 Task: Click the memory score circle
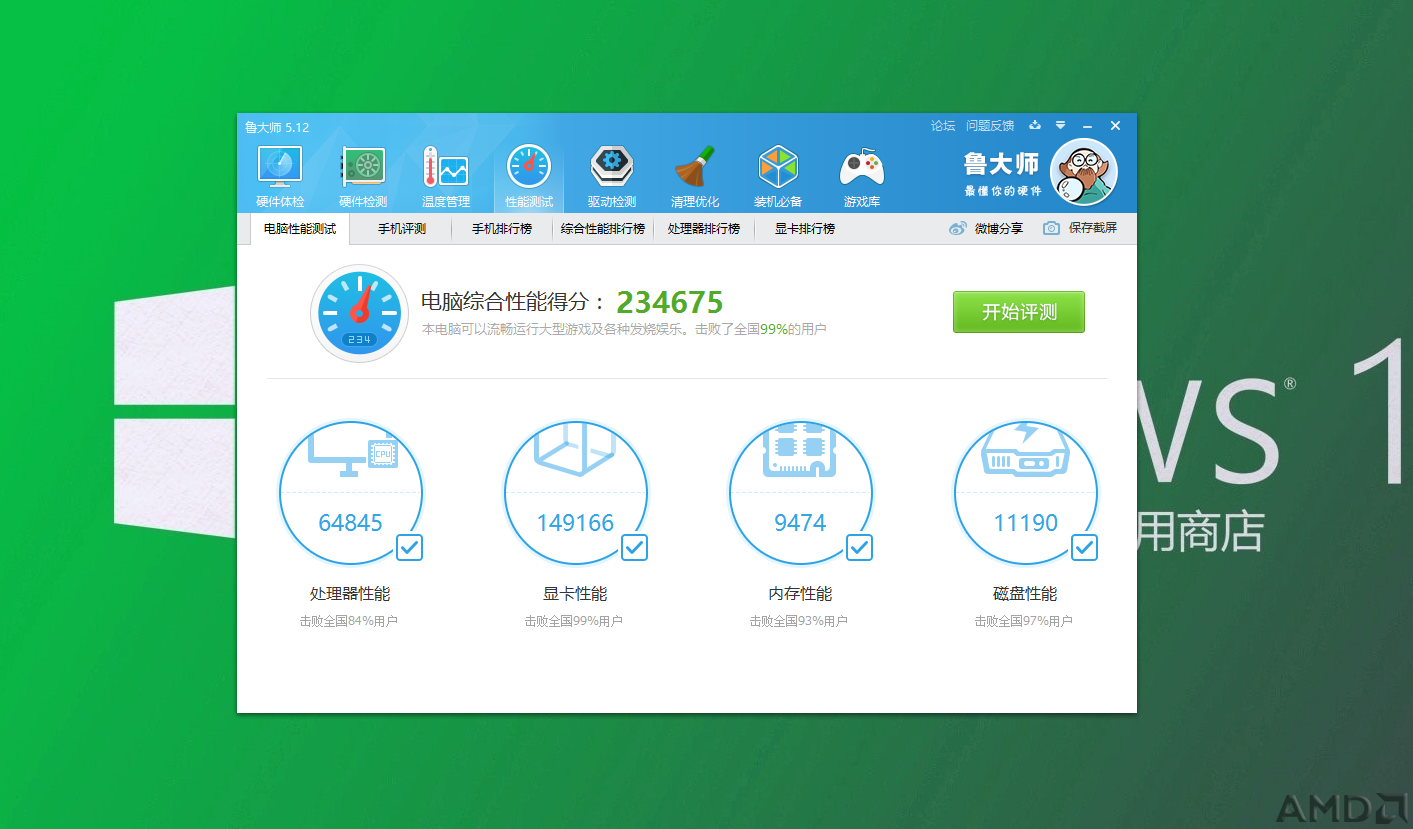[x=800, y=494]
